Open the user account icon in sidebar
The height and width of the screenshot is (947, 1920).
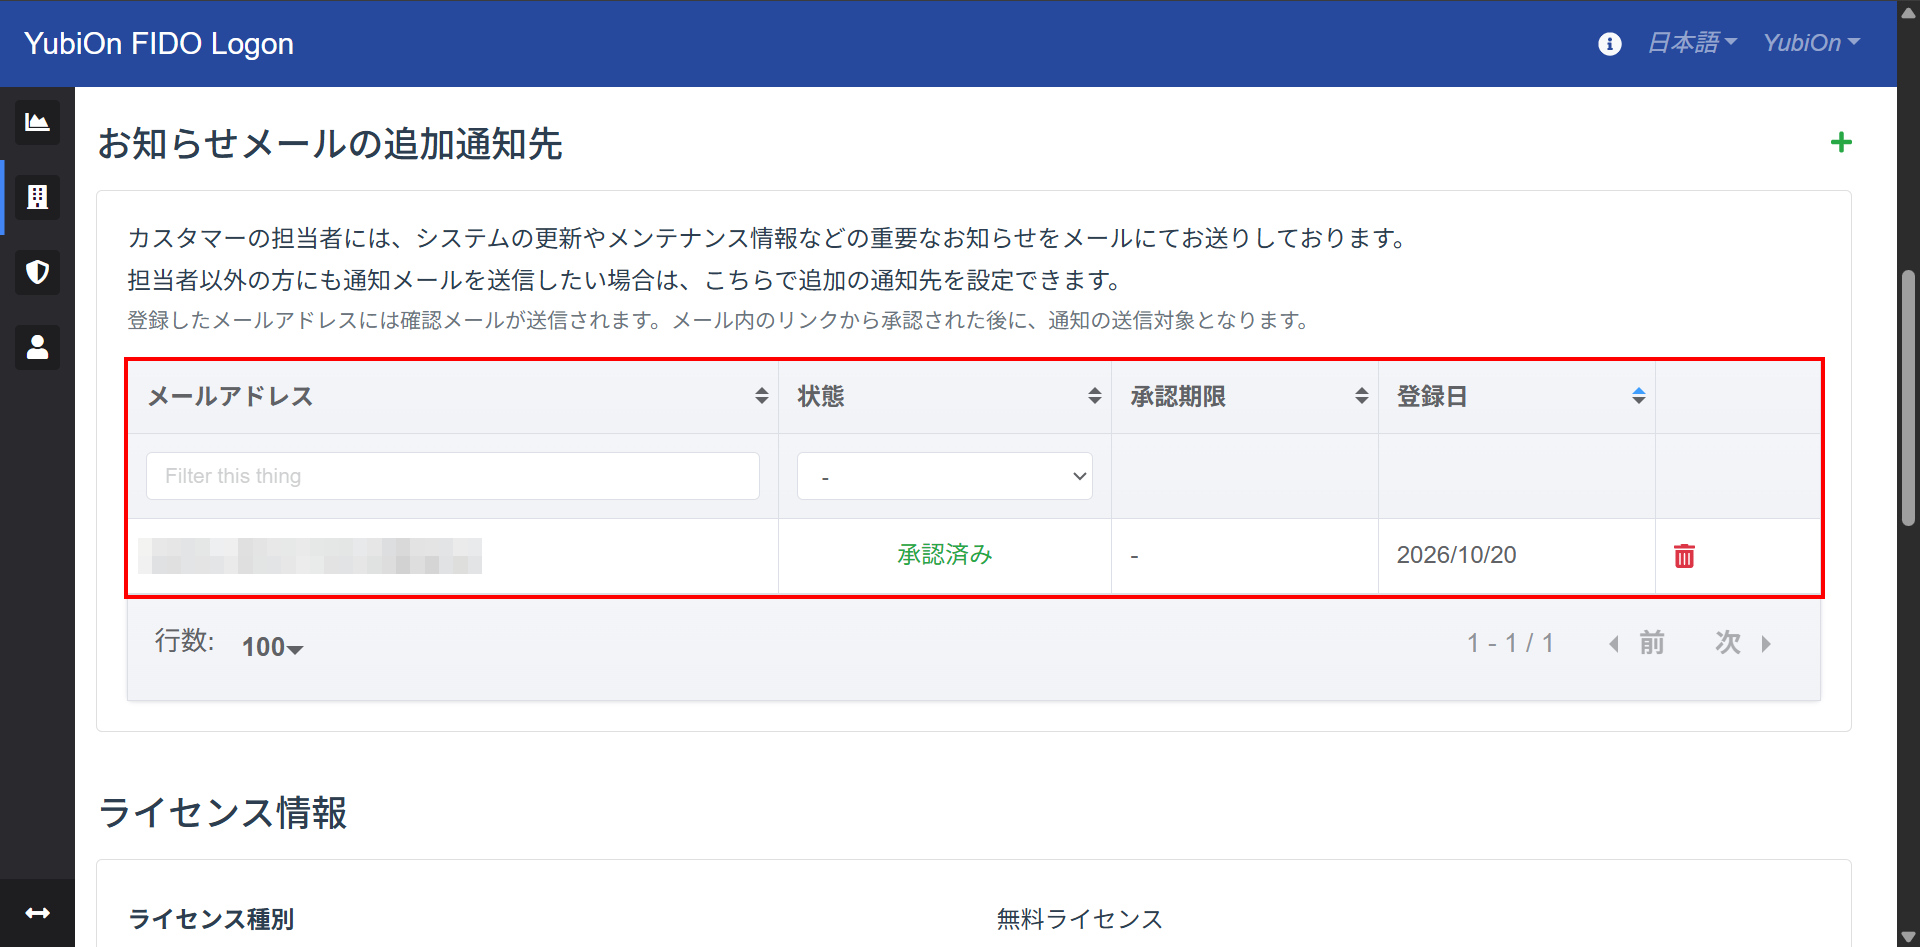[37, 347]
